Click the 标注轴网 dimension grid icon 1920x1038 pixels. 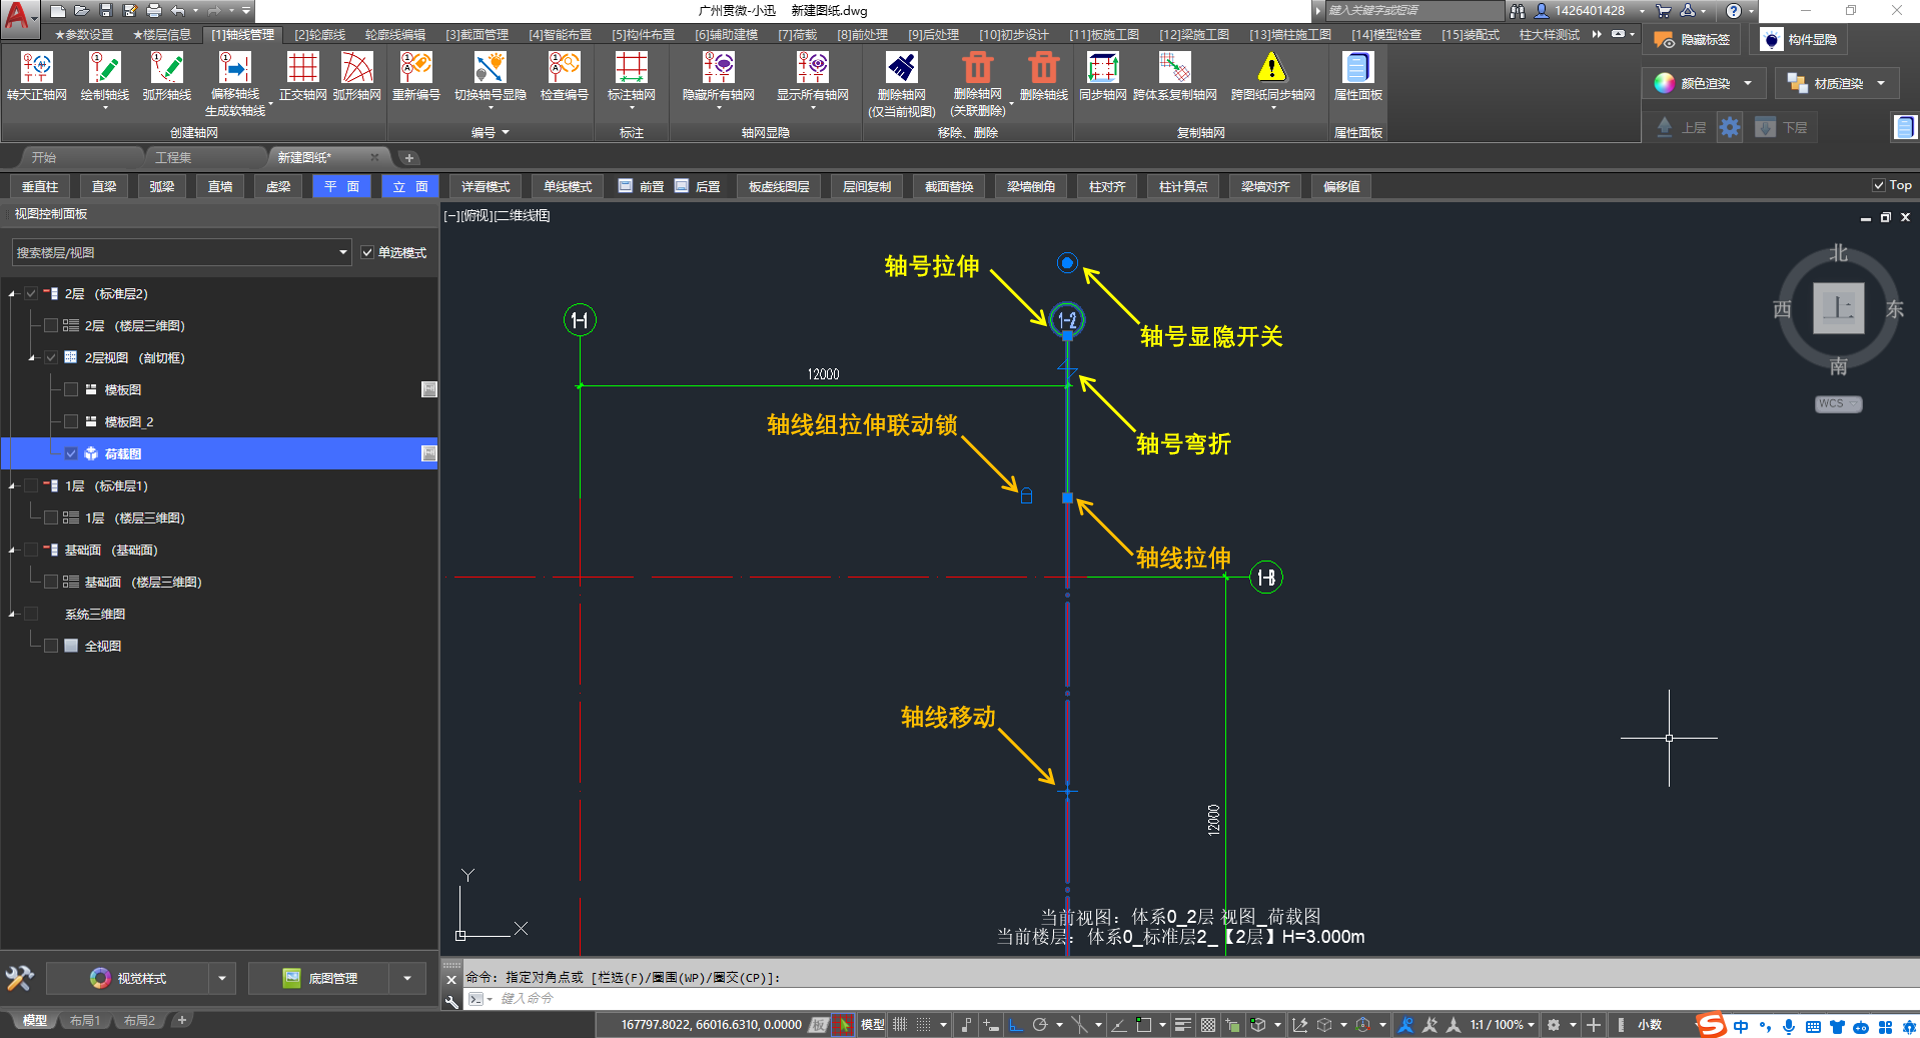point(631,76)
